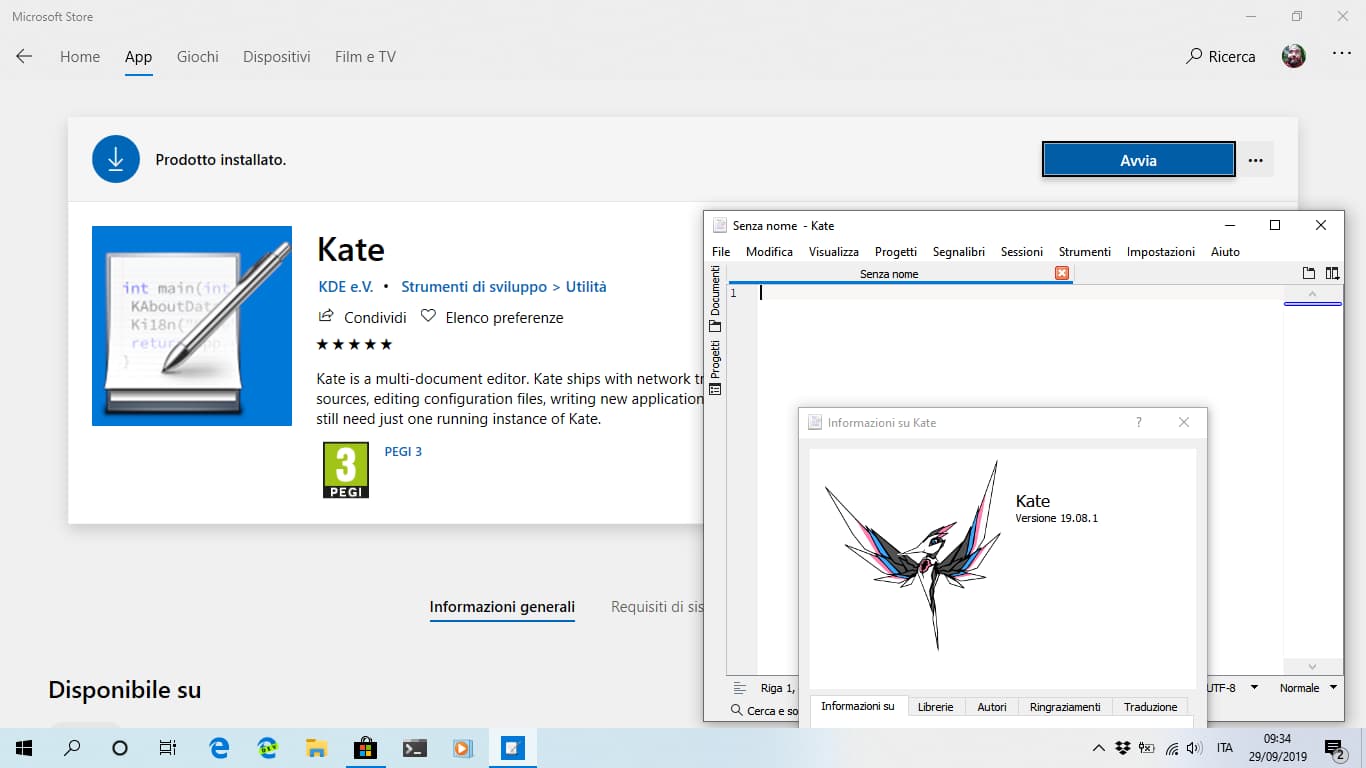This screenshot has width=1366, height=768.
Task: Open the Store top-right three-dot menu
Action: tap(1342, 54)
